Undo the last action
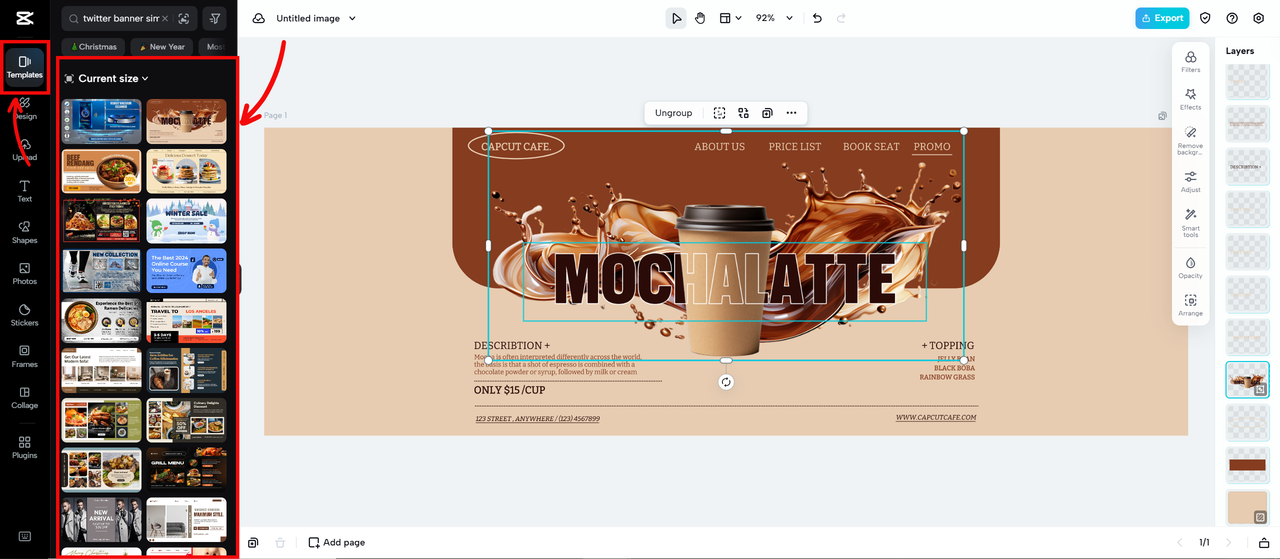Image resolution: width=1280 pixels, height=559 pixels. tap(817, 18)
